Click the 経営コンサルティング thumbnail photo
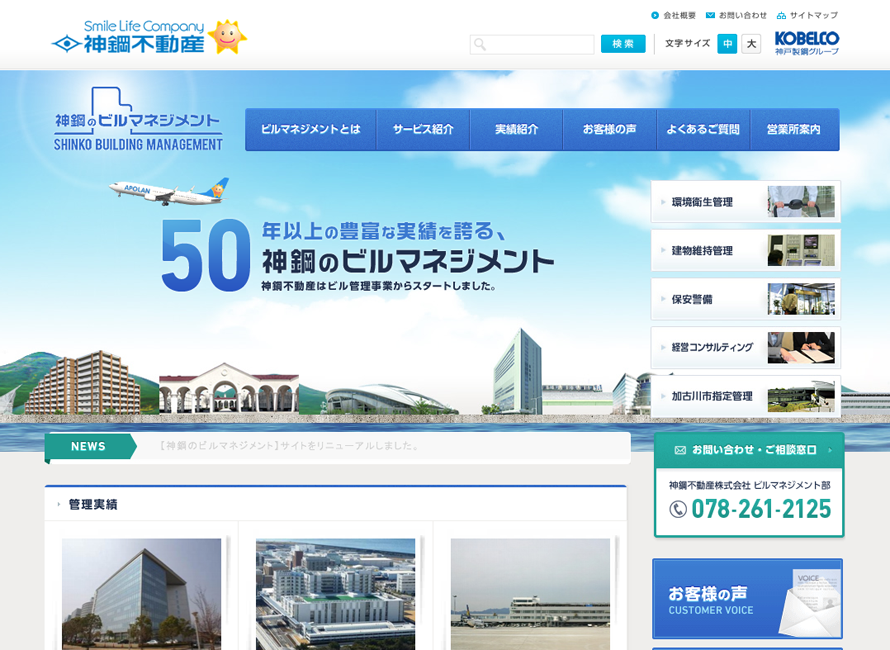Viewport: 890px width, 650px height. (x=801, y=347)
